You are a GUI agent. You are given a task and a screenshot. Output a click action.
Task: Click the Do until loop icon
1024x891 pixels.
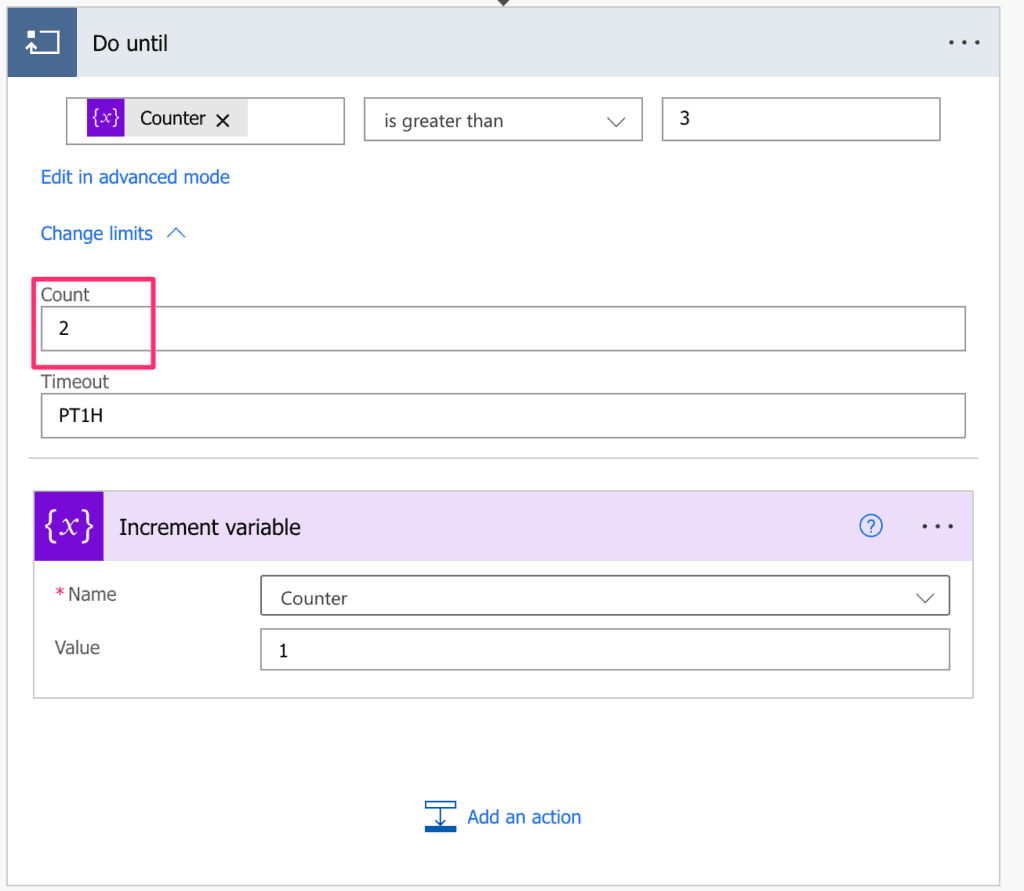tap(42, 42)
